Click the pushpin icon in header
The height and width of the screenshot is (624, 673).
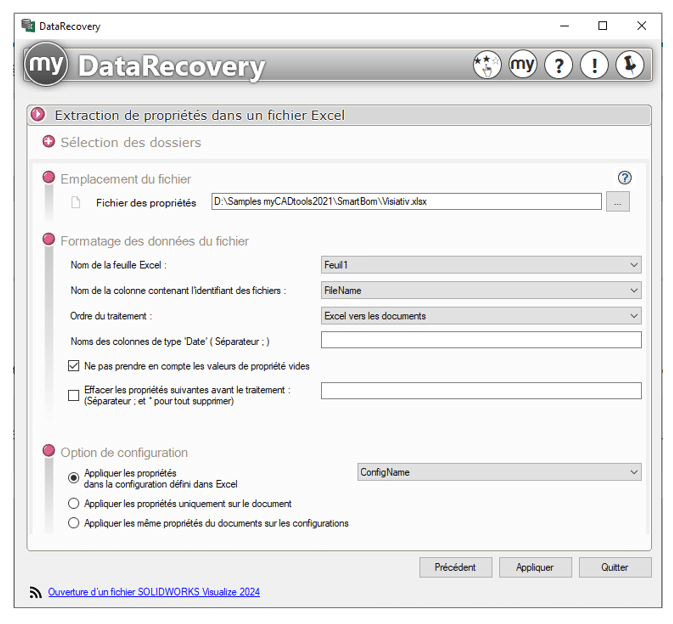tap(630, 65)
